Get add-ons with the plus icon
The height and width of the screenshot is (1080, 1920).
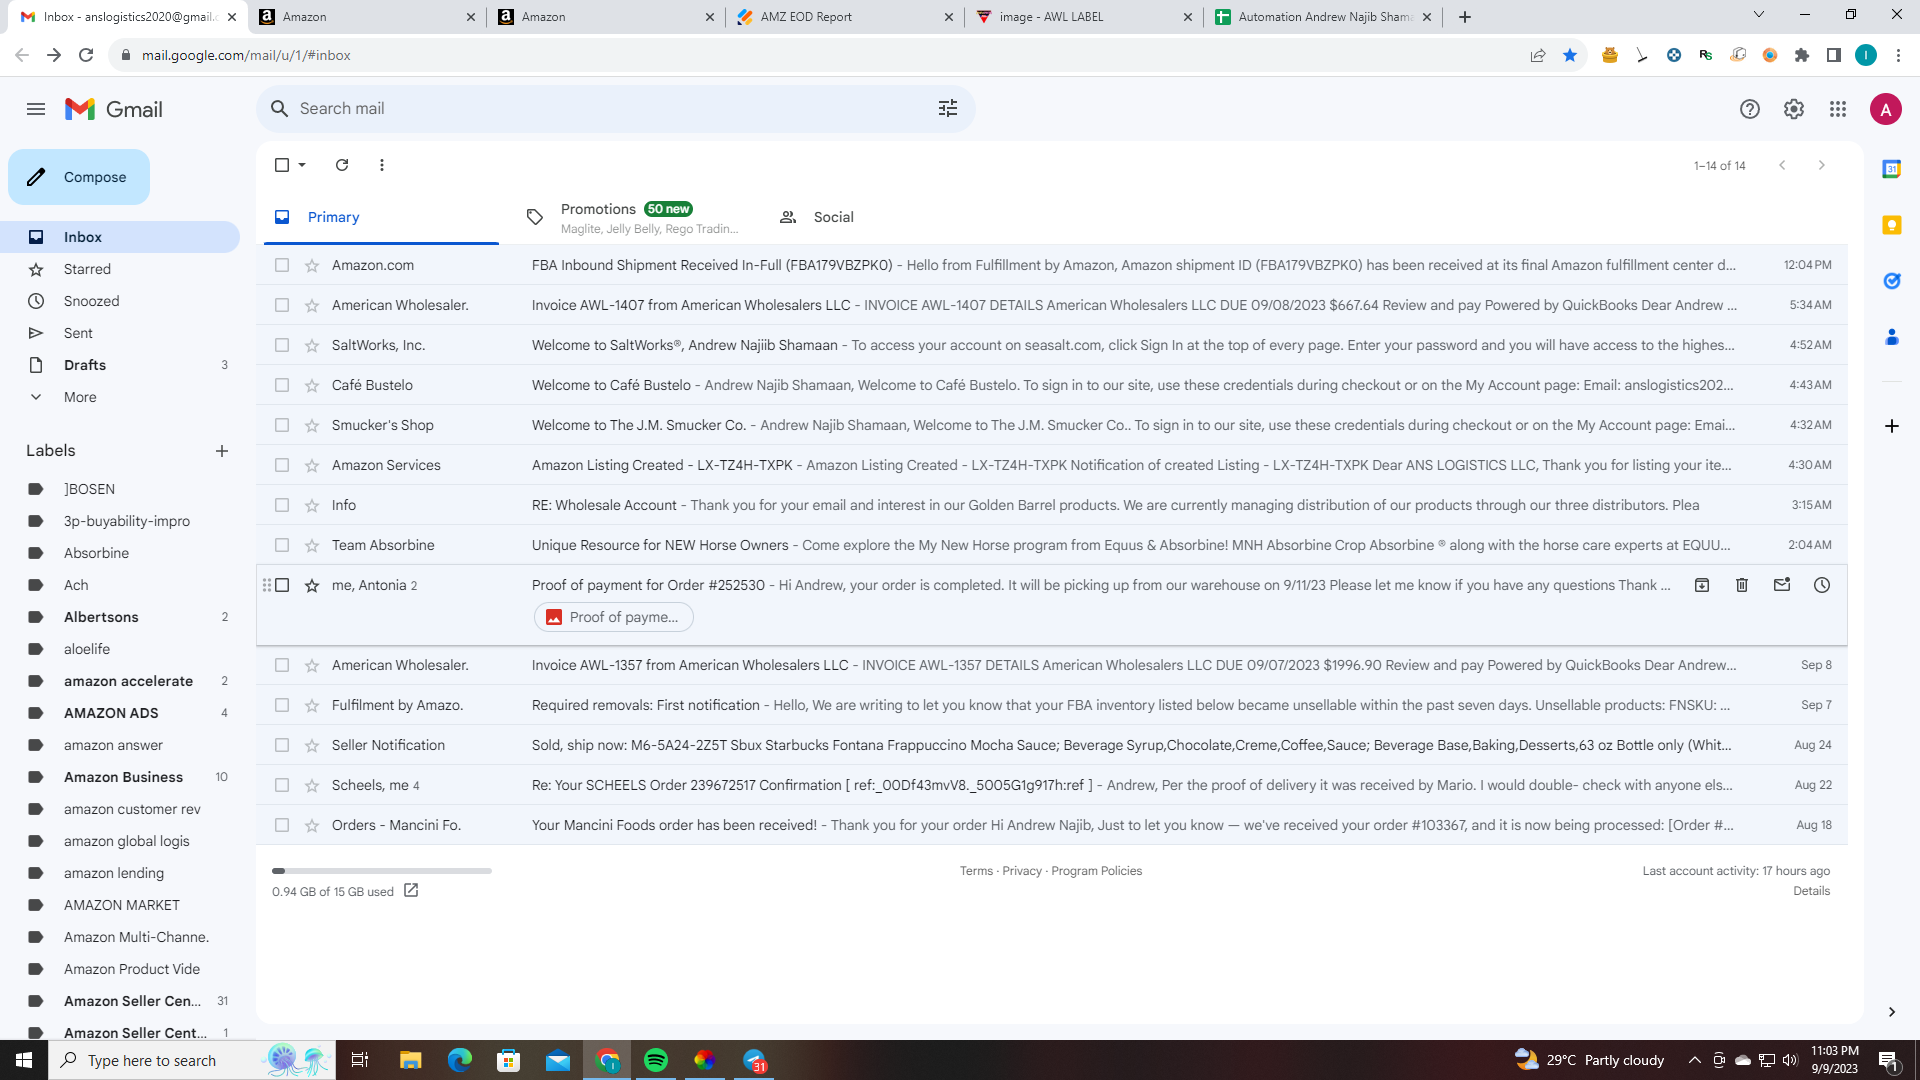(1892, 426)
